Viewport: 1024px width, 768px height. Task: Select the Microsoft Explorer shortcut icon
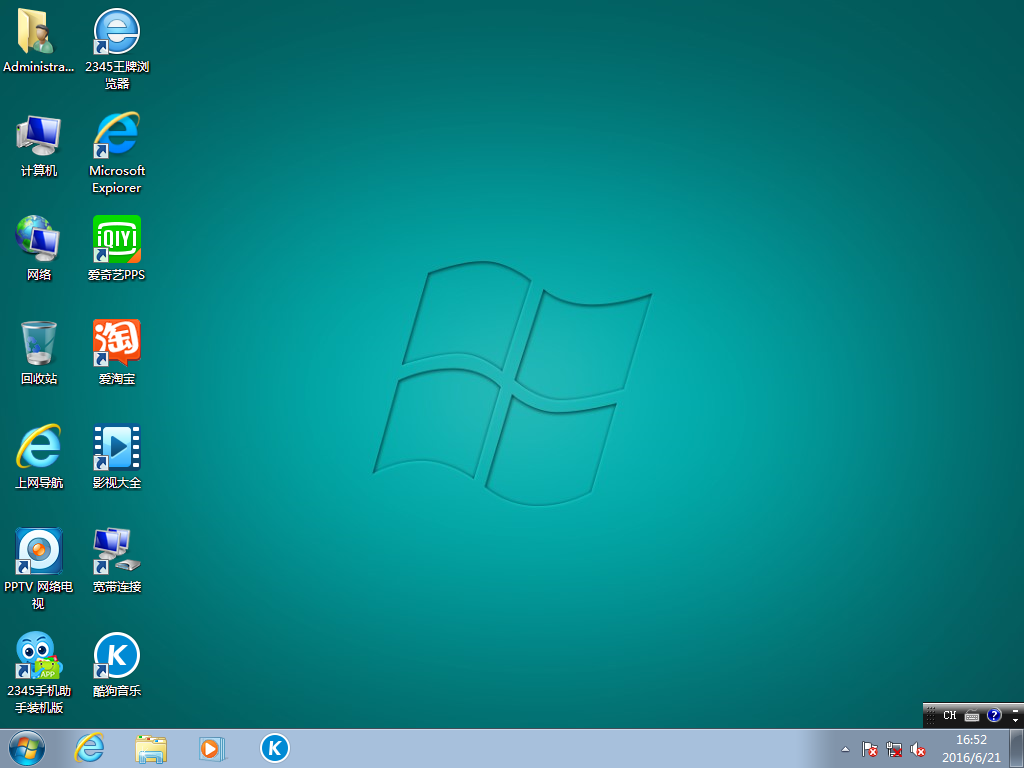[x=117, y=153]
